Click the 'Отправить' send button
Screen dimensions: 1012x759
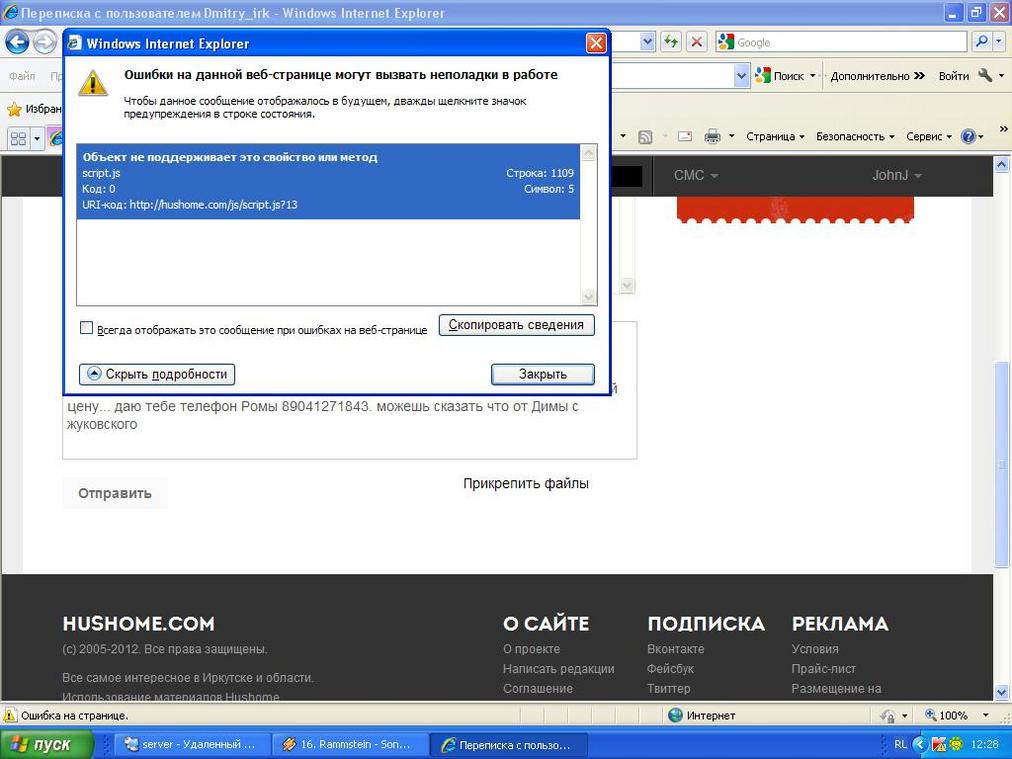coord(115,493)
